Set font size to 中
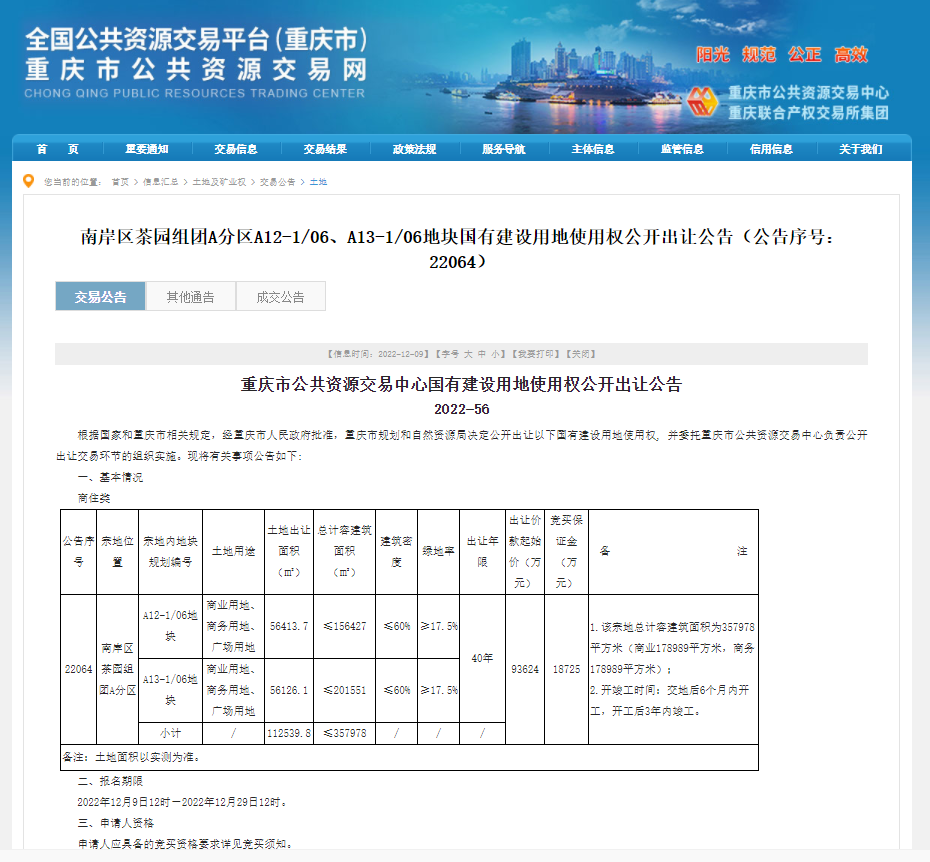This screenshot has height=862, width=930. click(482, 354)
